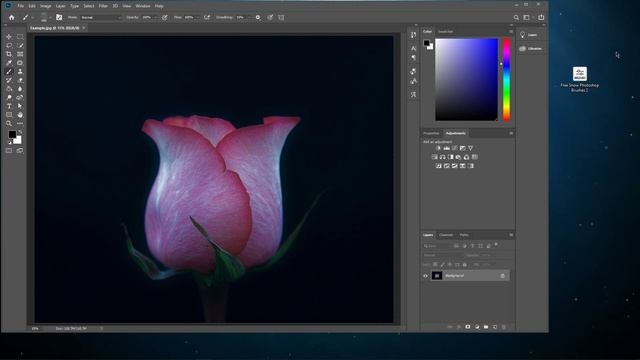This screenshot has height=360, width=640.
Task: Add a layer mask in Layers panel
Action: 468,327
